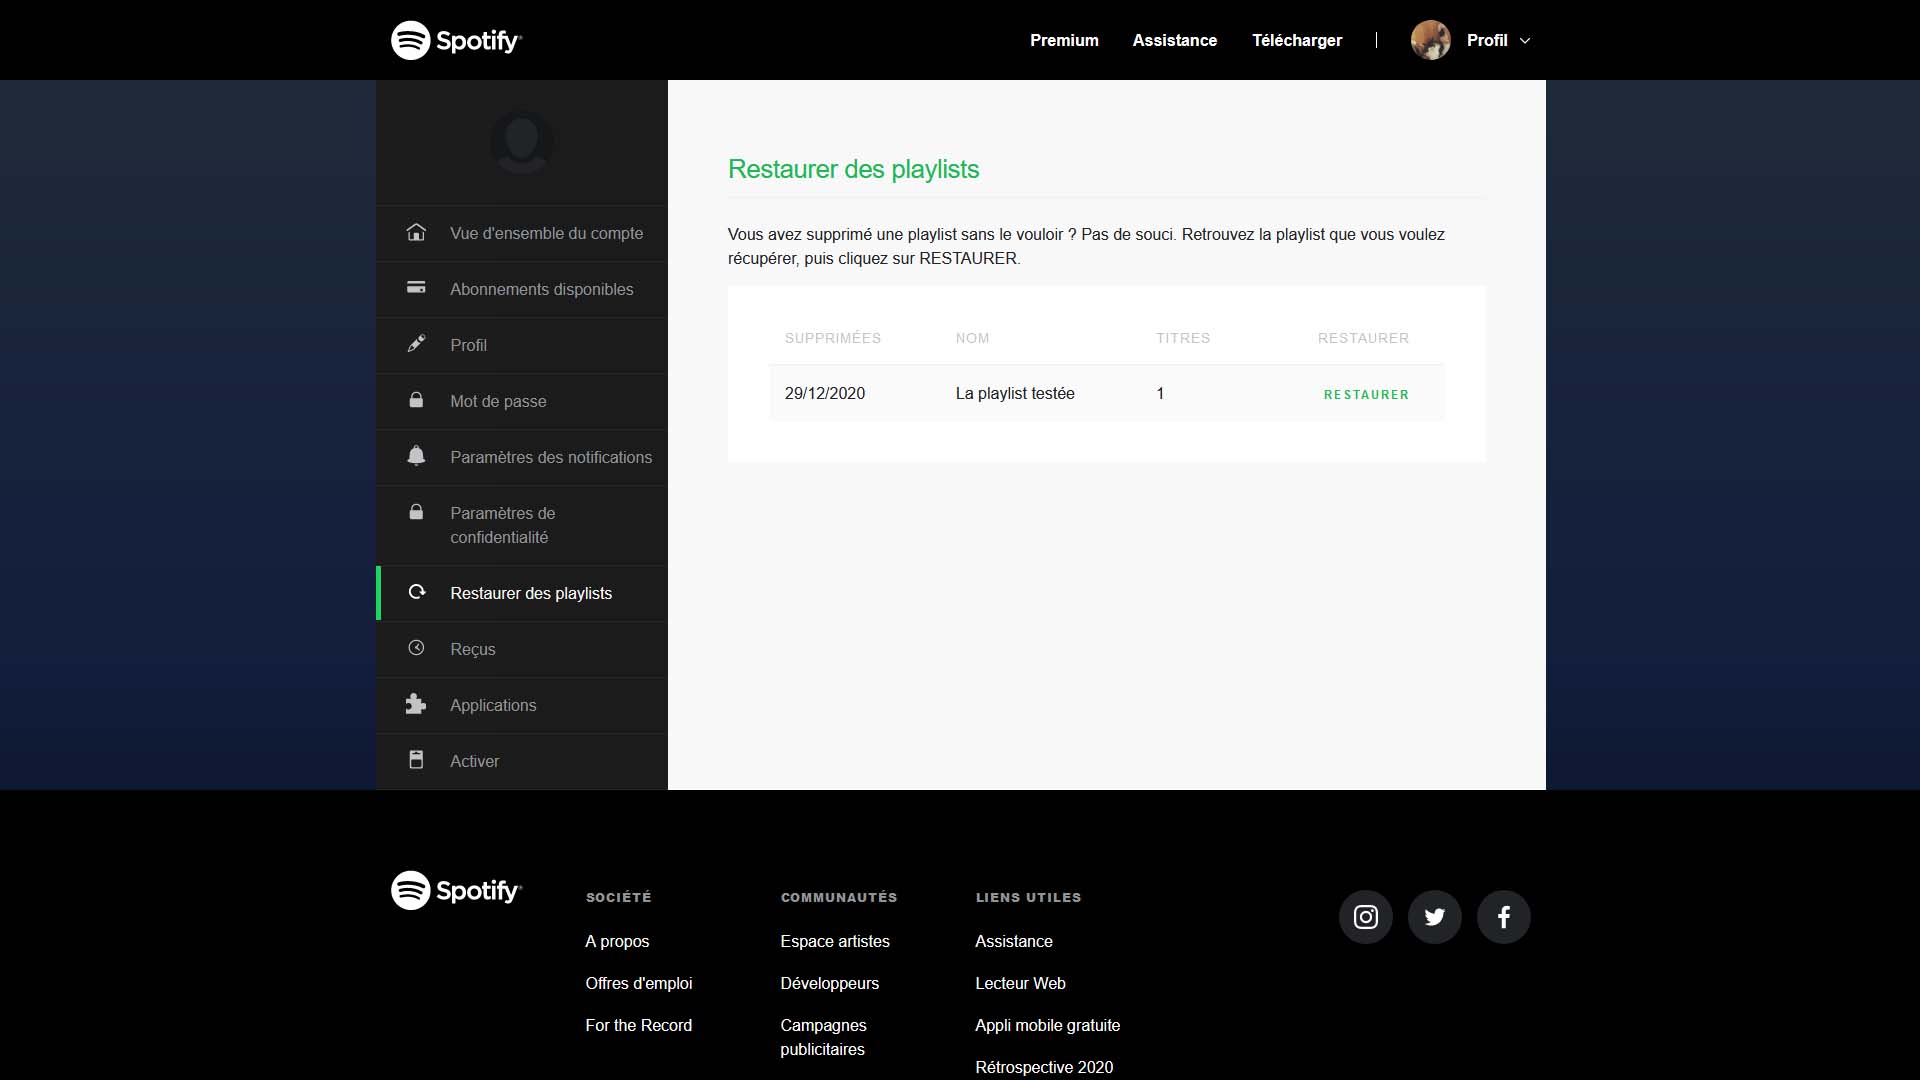Open the Appli mobile gratuite link
This screenshot has height=1080, width=1920.
click(1048, 1025)
